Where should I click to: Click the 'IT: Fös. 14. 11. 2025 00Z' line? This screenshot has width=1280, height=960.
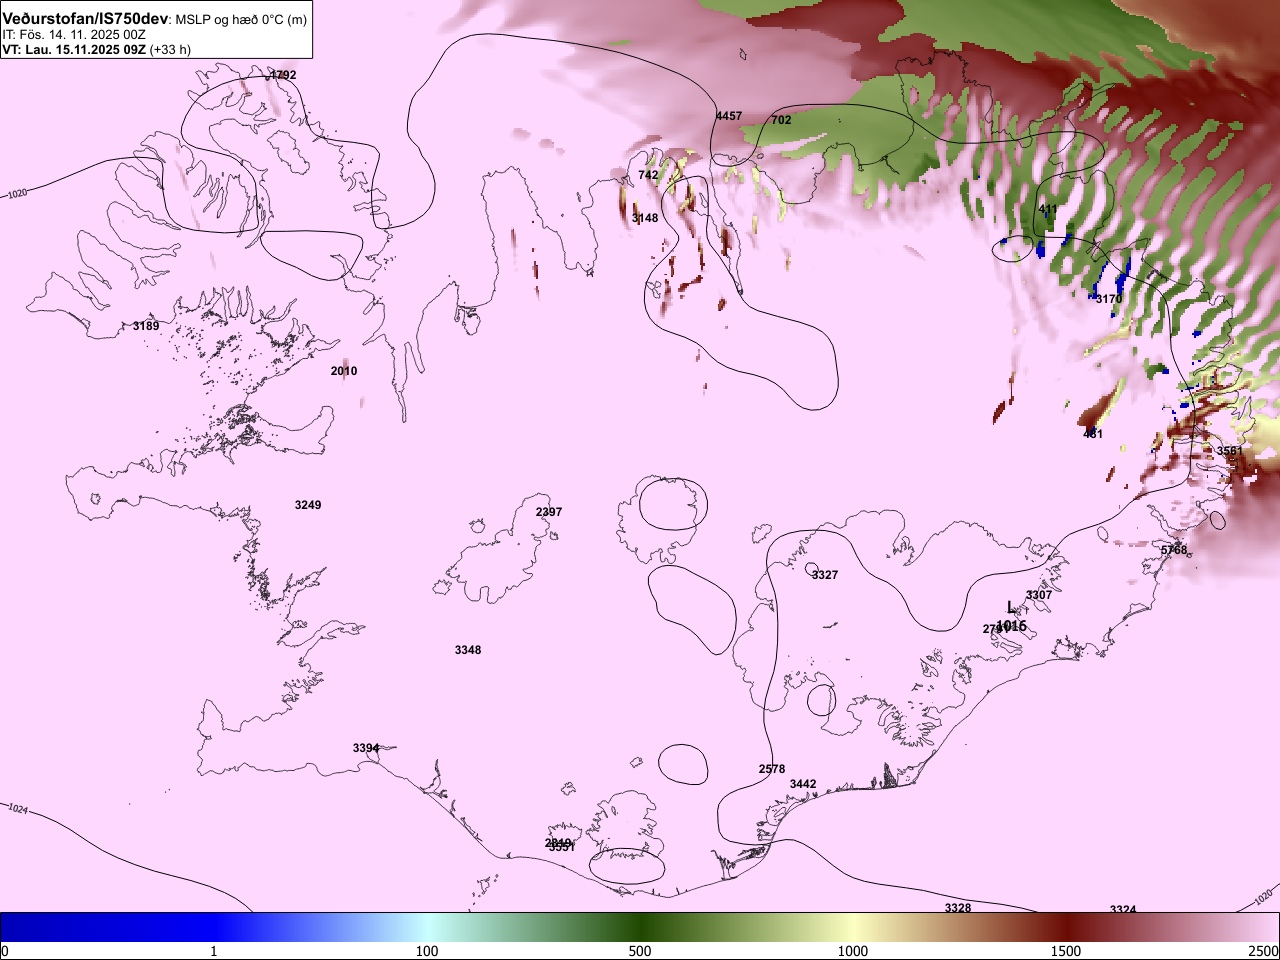coord(74,34)
